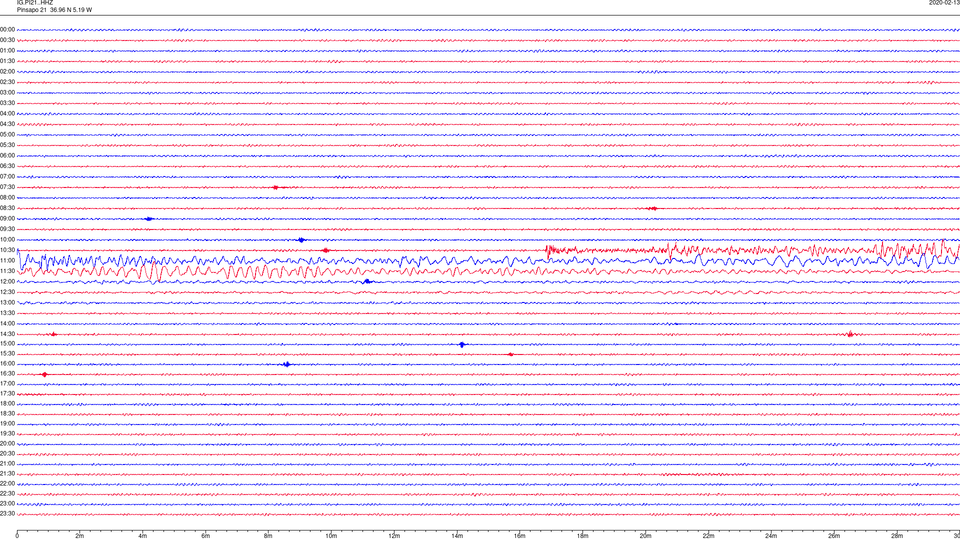Pick the 06:00 trace label
Screen dimensions: 960x540
7,156
